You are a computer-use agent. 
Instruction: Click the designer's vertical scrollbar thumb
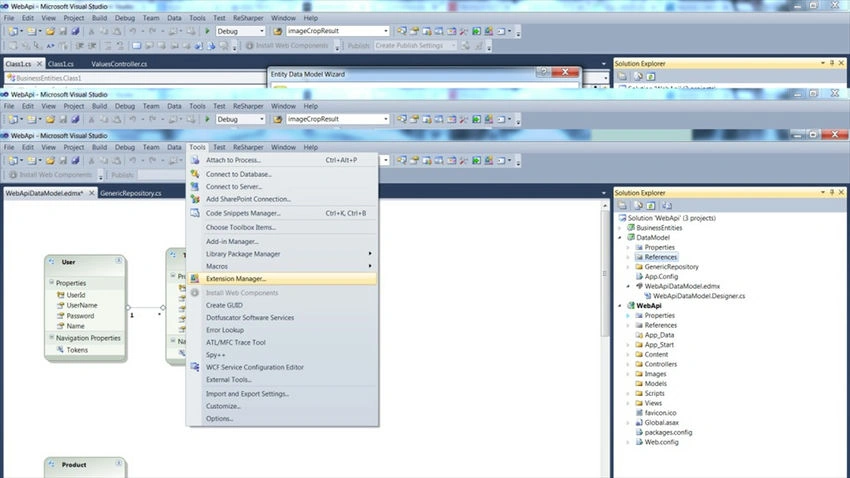click(605, 274)
